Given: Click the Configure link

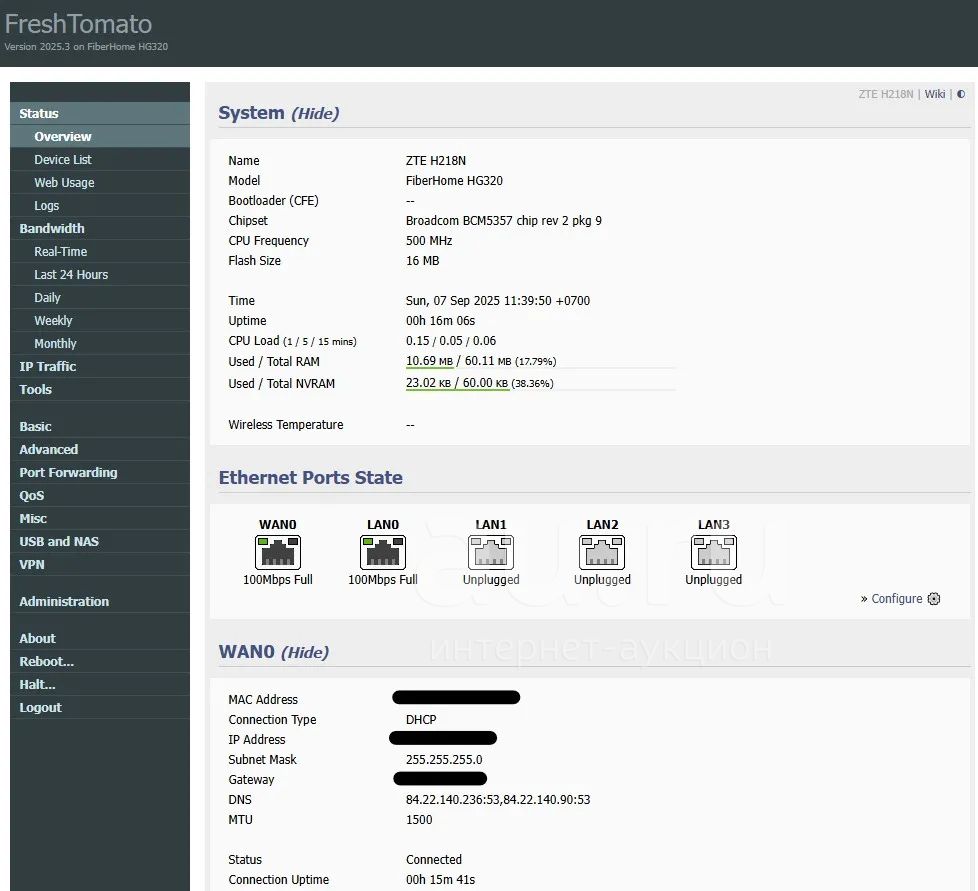Looking at the screenshot, I should 896,599.
